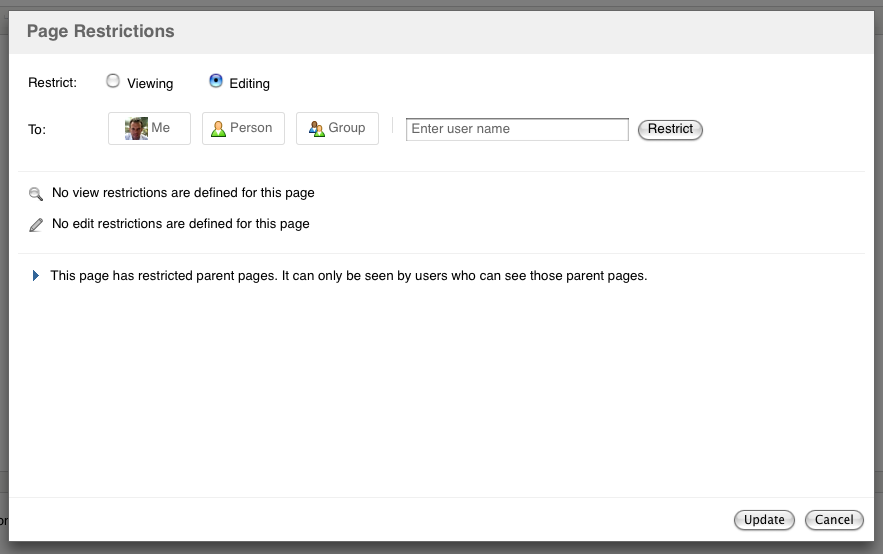Focus the Enter user name field
The width and height of the screenshot is (883, 554).
click(517, 129)
